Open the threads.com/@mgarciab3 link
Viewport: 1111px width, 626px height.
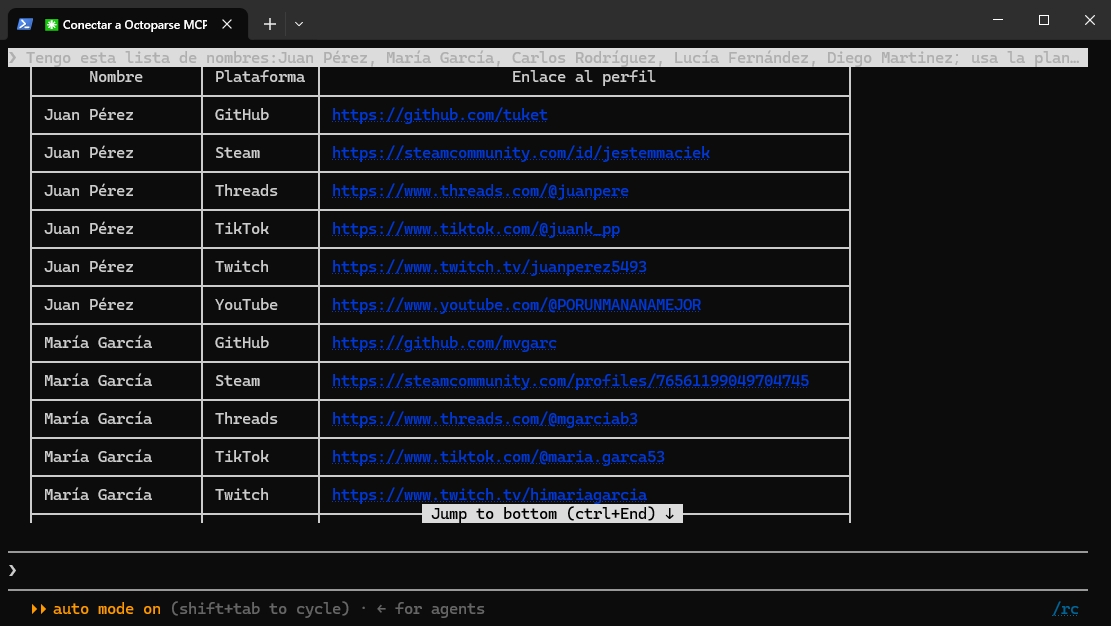coord(485,419)
